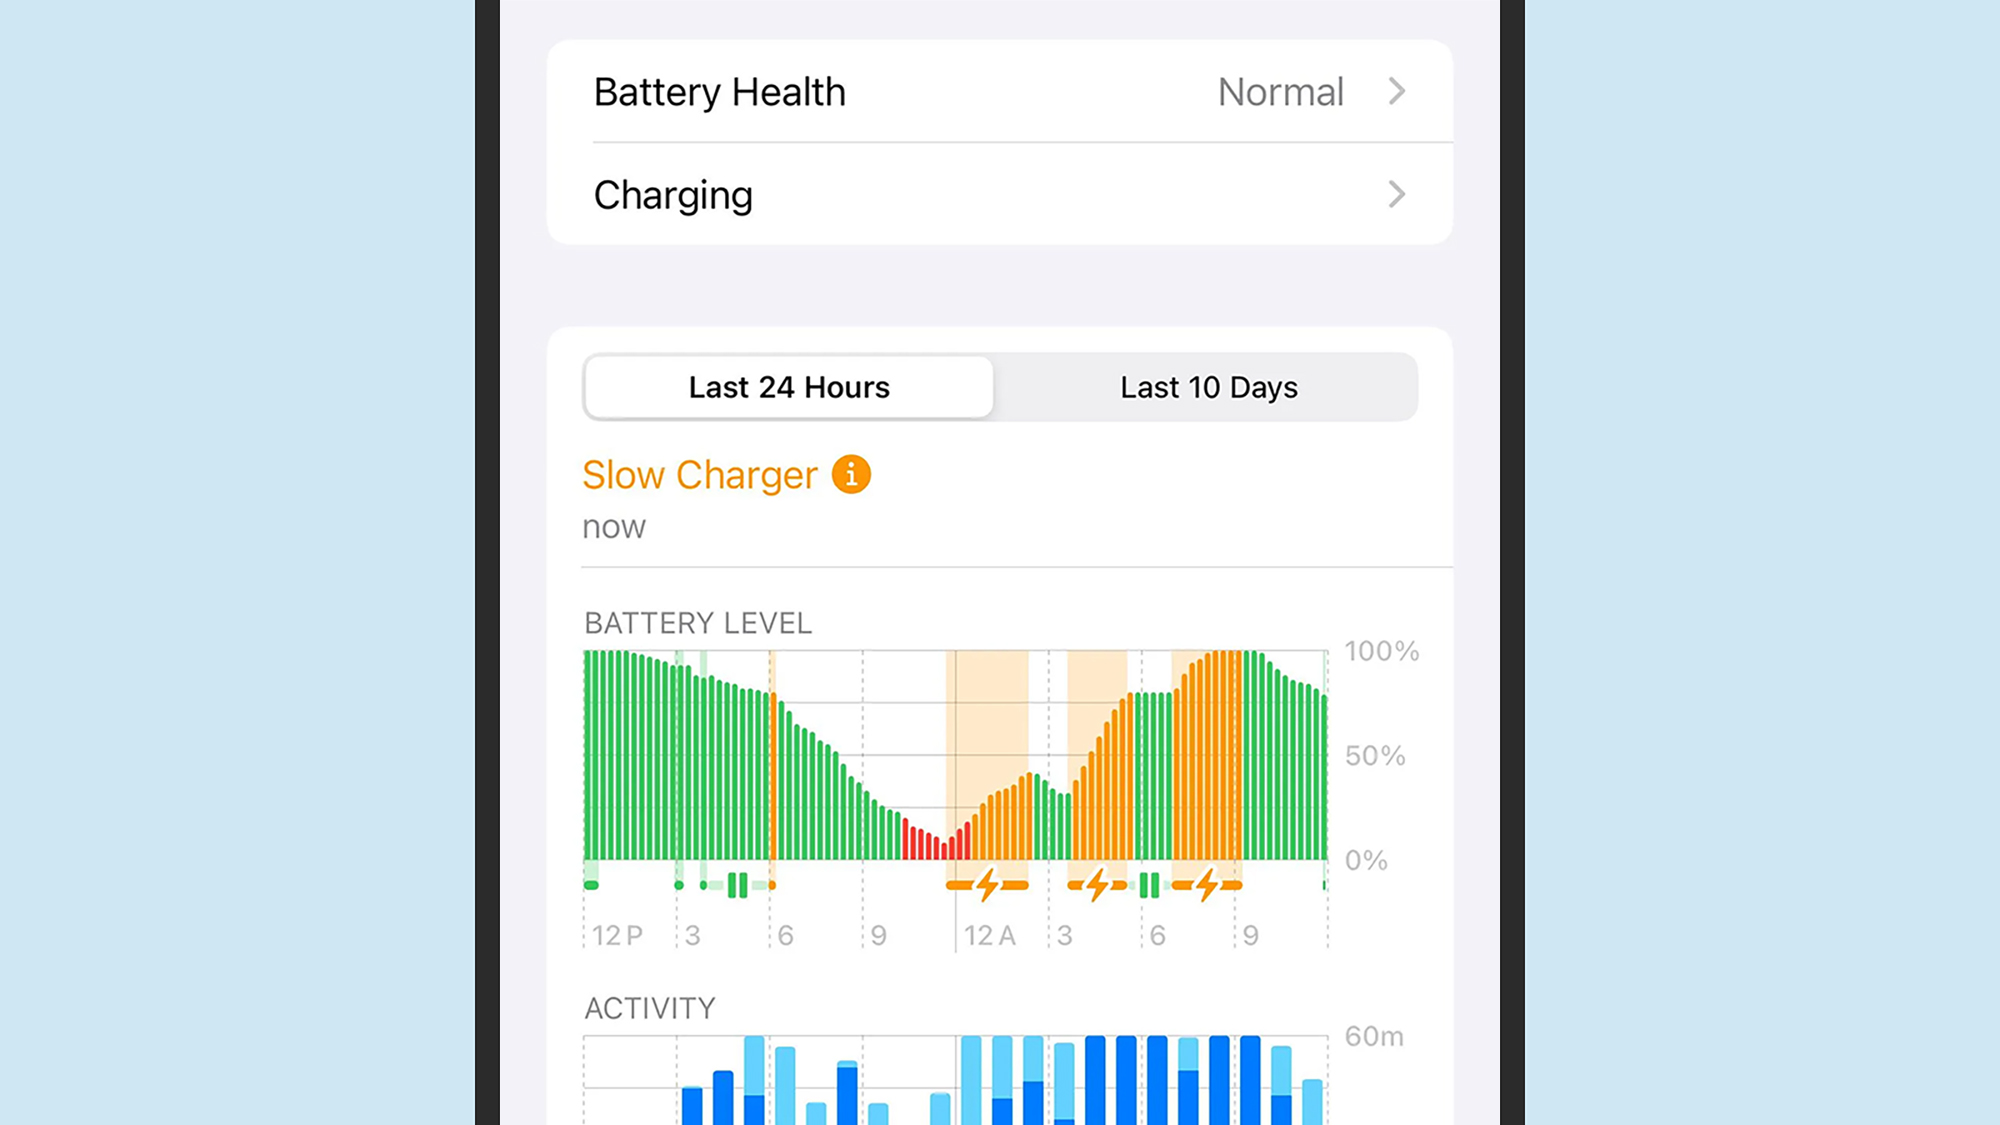Switch to Last 10 Days tab
This screenshot has width=2000, height=1125.
(x=1207, y=386)
